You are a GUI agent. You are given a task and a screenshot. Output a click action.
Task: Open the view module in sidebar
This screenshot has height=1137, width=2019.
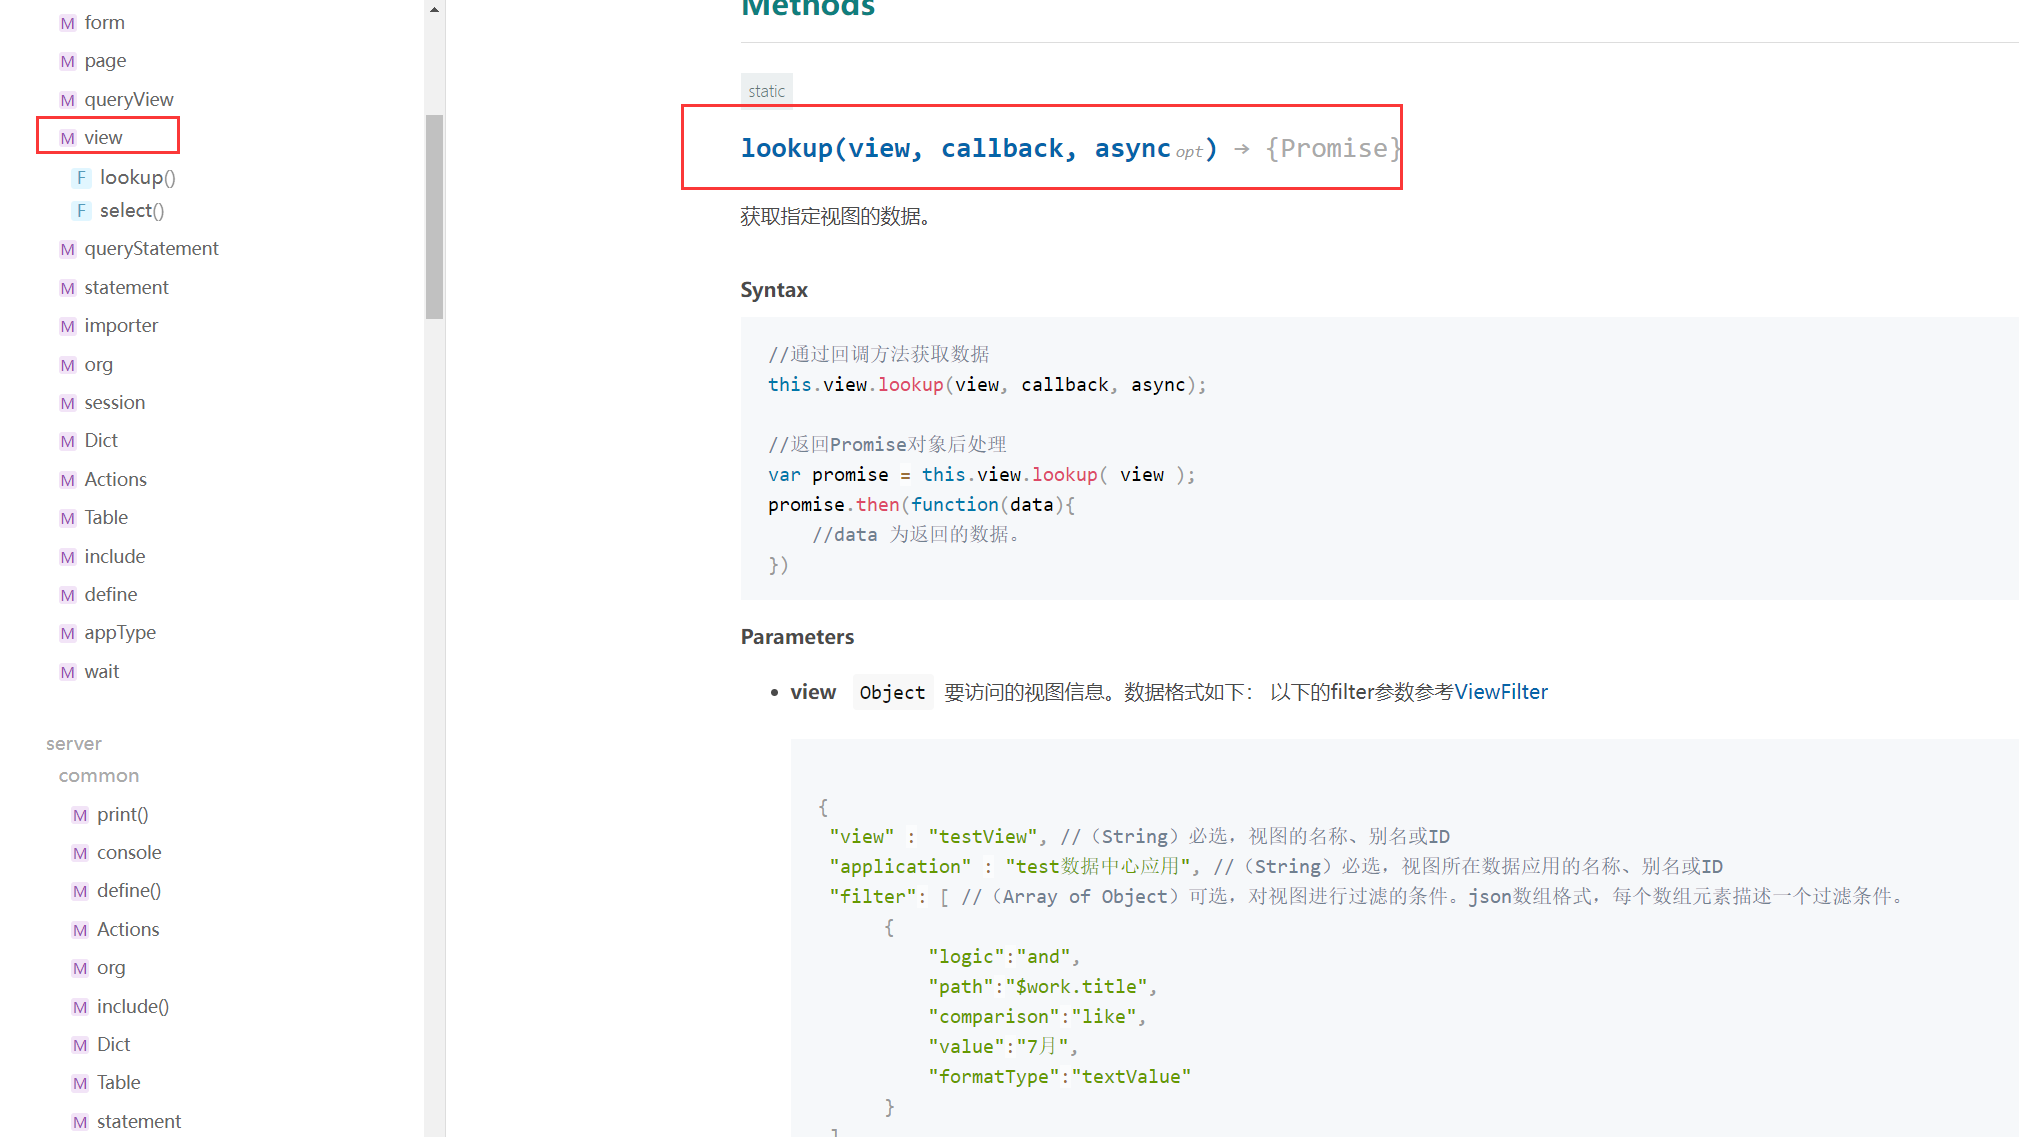[x=103, y=137]
